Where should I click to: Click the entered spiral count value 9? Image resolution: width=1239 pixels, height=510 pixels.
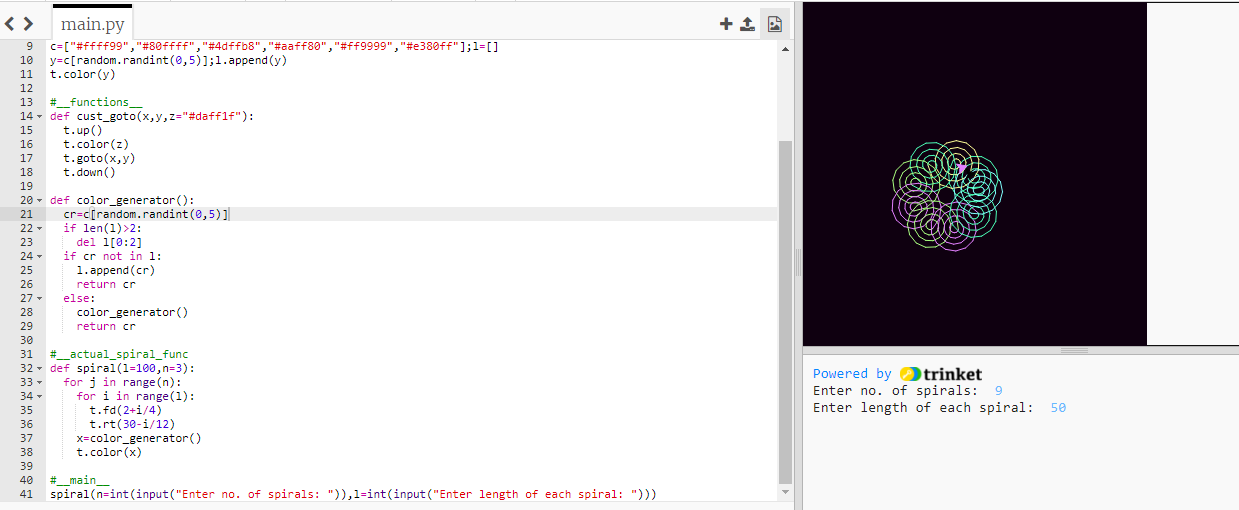[999, 391]
